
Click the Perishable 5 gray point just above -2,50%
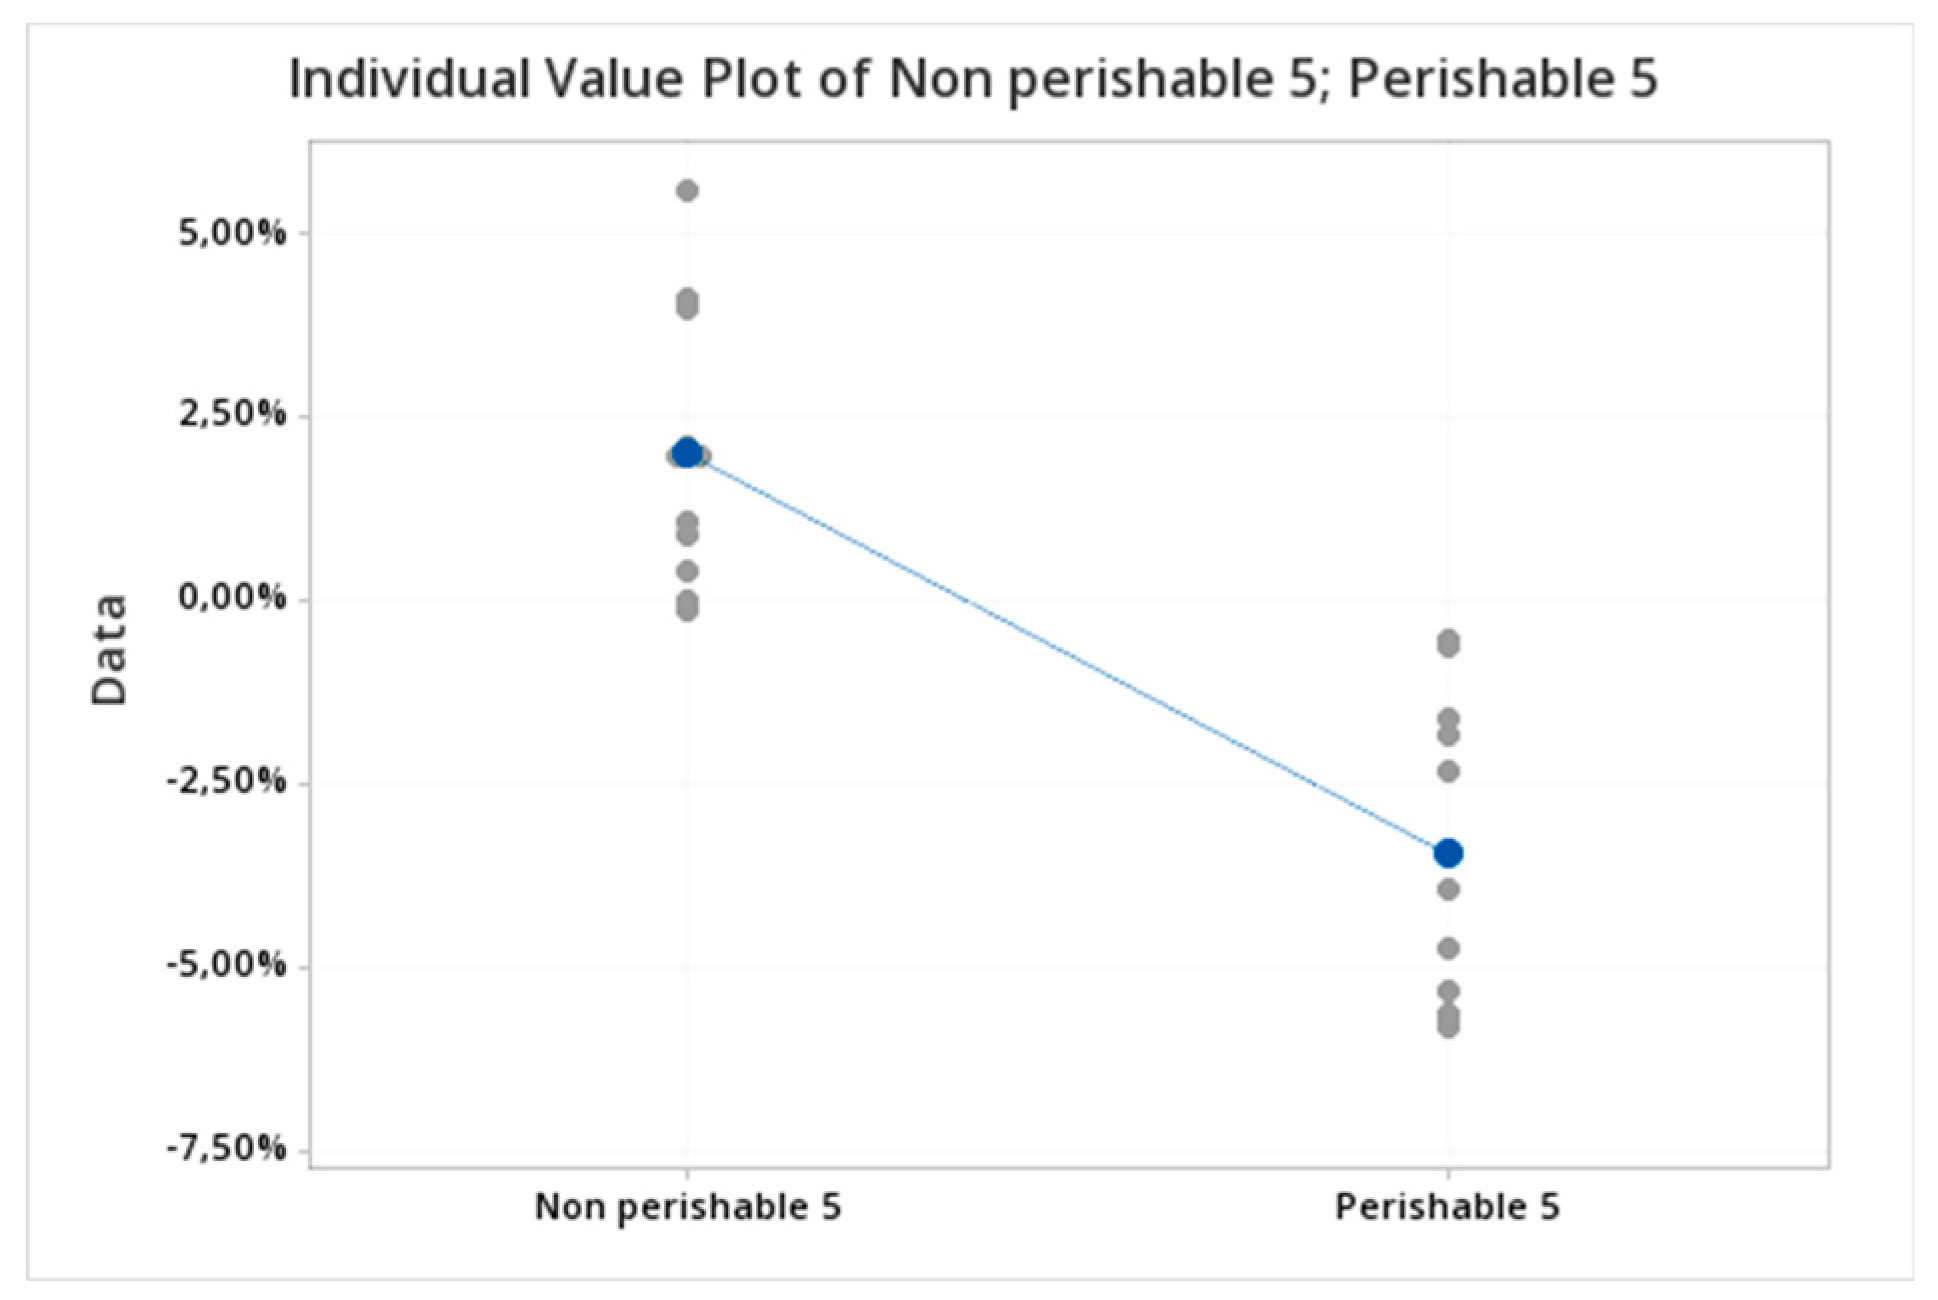[x=1448, y=771]
